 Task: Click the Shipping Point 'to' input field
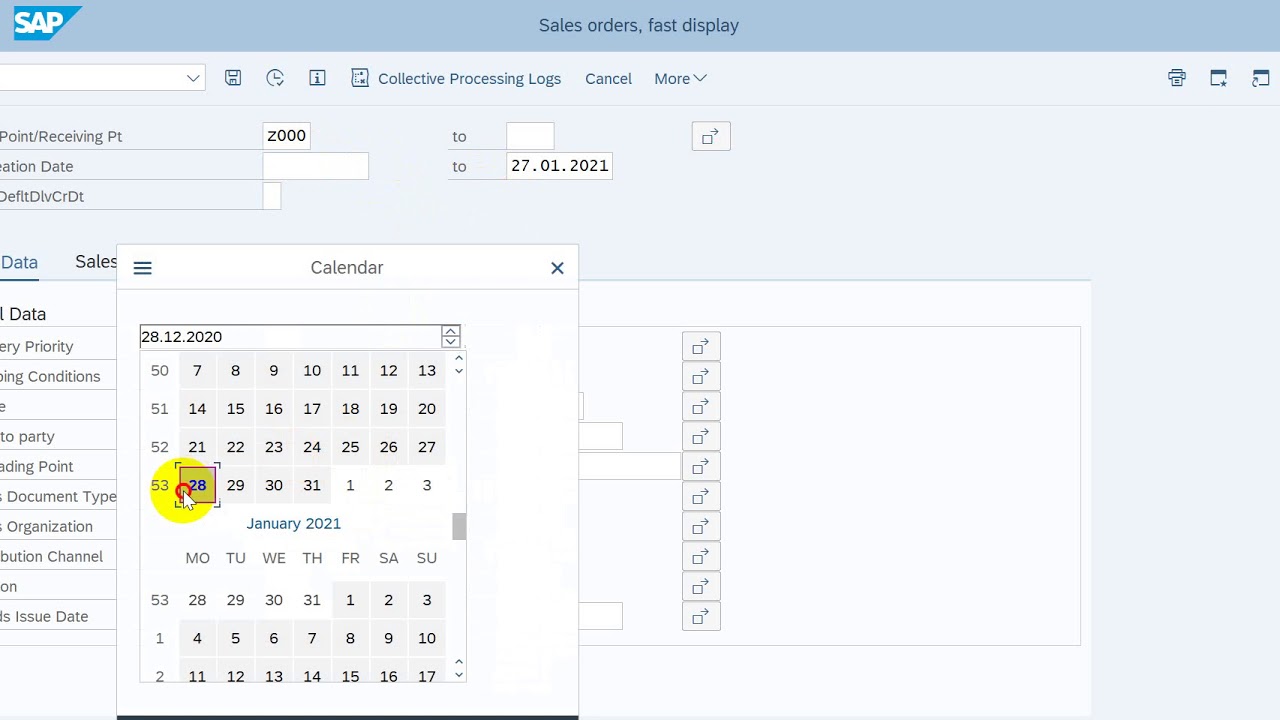tap(530, 136)
